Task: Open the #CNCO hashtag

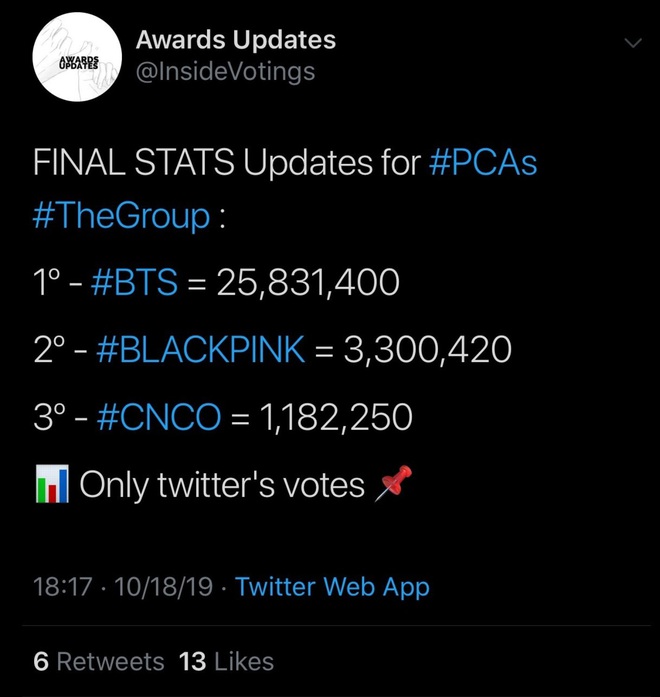Action: (159, 417)
